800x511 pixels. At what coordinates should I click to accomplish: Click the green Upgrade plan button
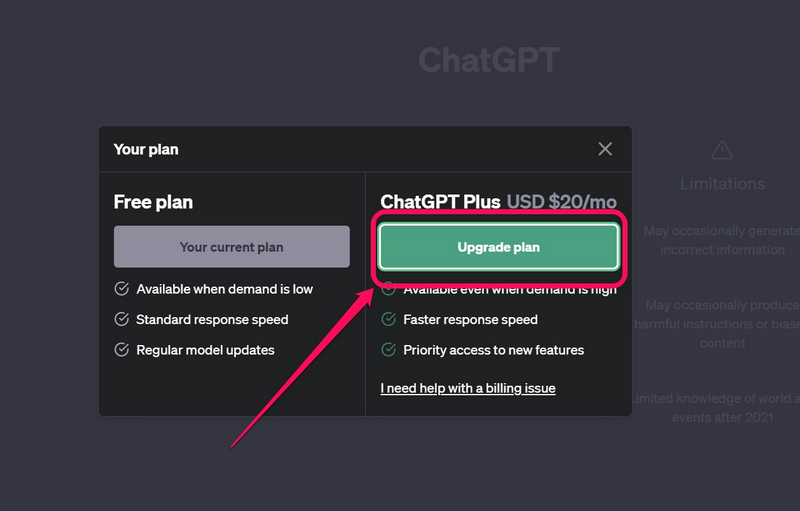point(498,247)
